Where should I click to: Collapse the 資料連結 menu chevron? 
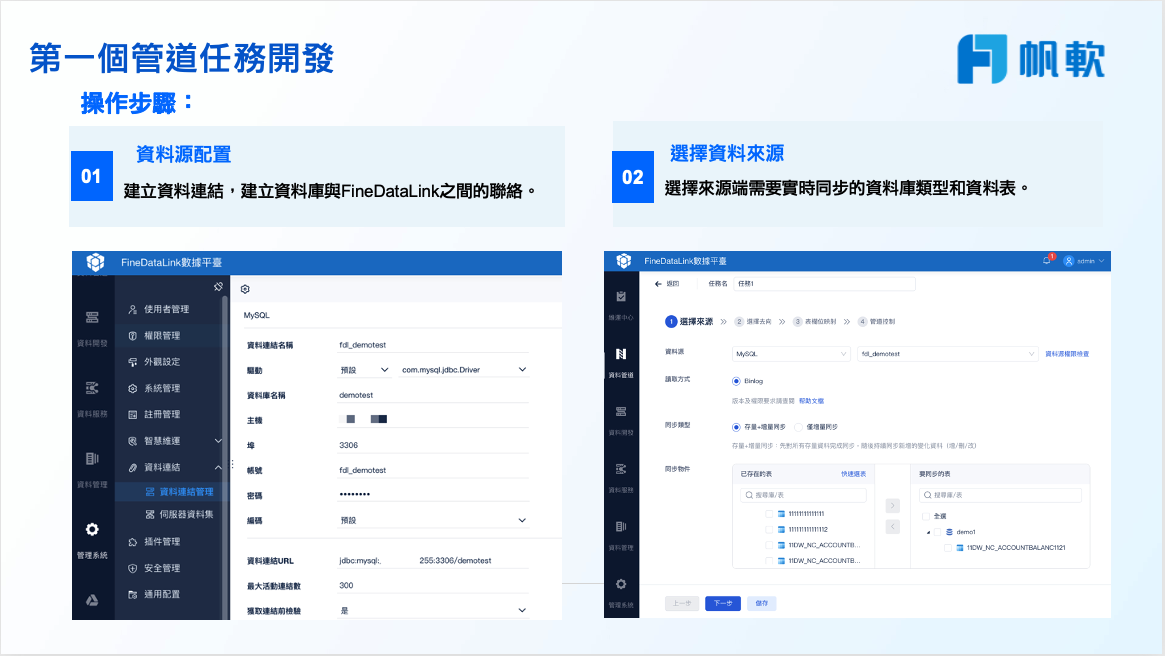pyautogui.click(x=218, y=467)
